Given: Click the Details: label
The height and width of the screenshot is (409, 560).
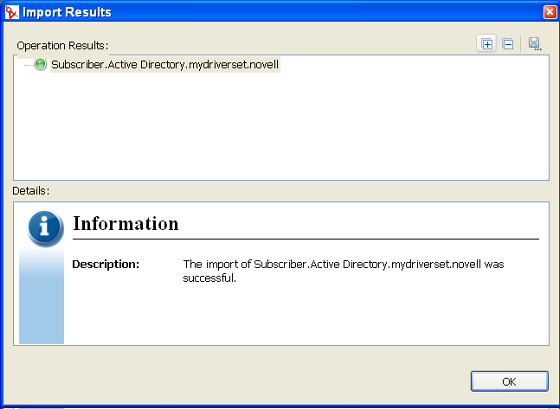Looking at the screenshot, I should coord(31,191).
